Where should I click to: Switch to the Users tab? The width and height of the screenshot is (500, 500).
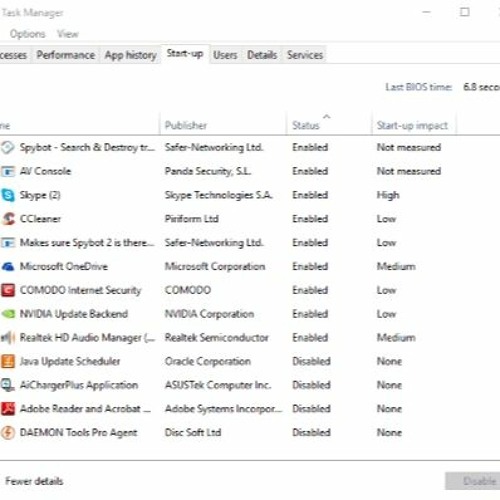click(x=225, y=55)
